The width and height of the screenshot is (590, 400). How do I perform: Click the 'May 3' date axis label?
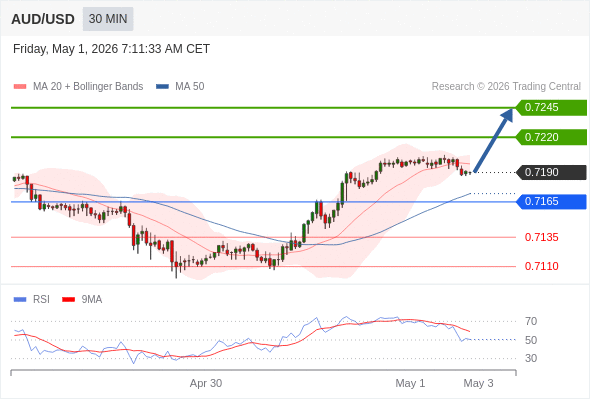tap(478, 383)
